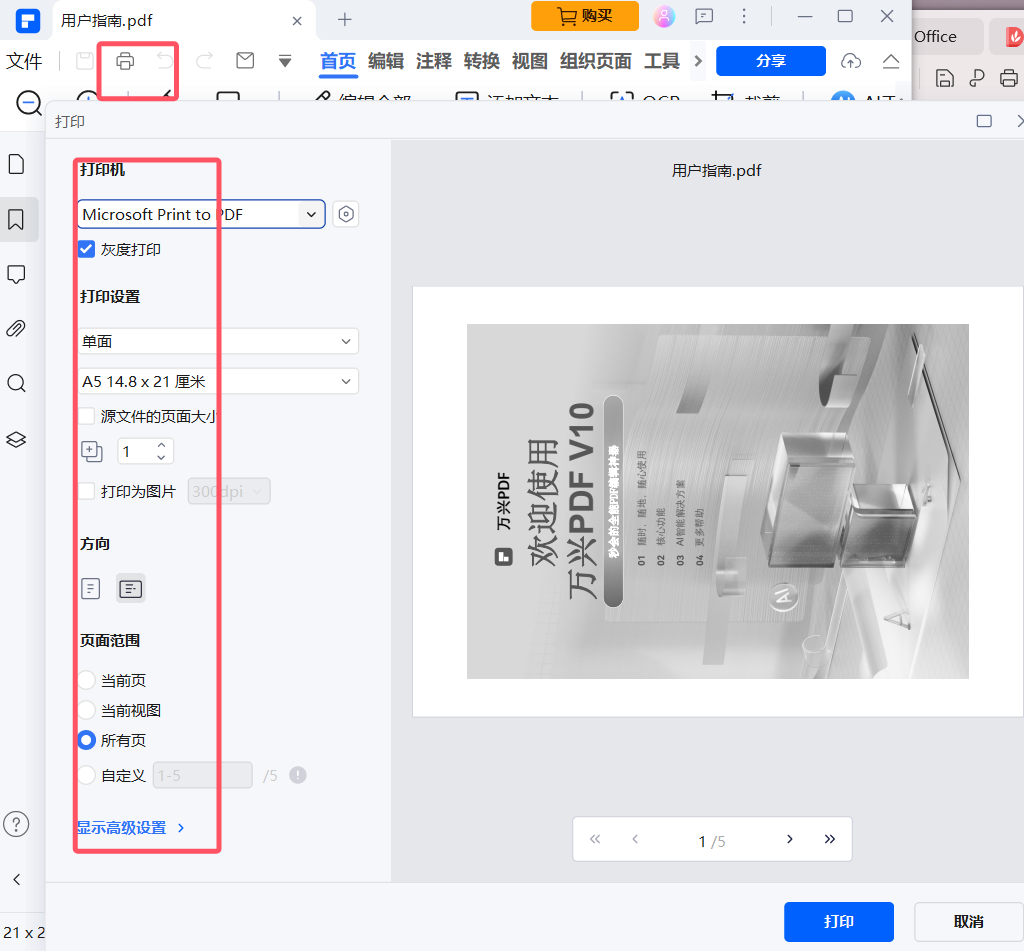Select portrait orientation under 方向
The height and width of the screenshot is (951, 1024).
pyautogui.click(x=90, y=589)
